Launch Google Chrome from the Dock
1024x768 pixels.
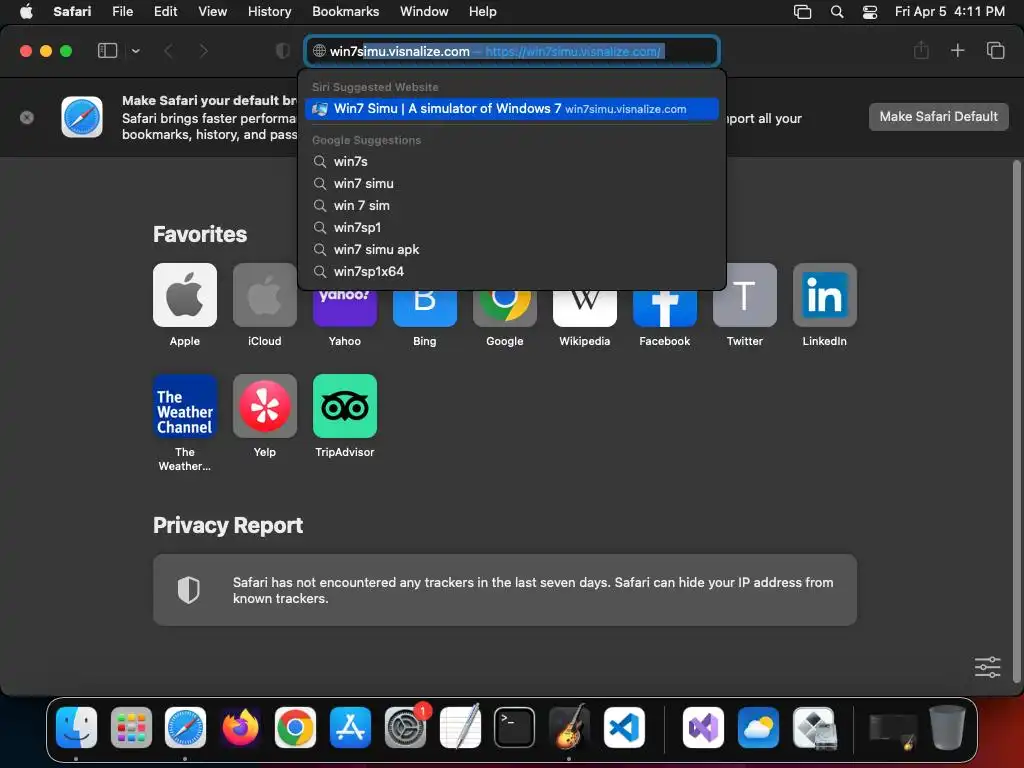coord(295,727)
